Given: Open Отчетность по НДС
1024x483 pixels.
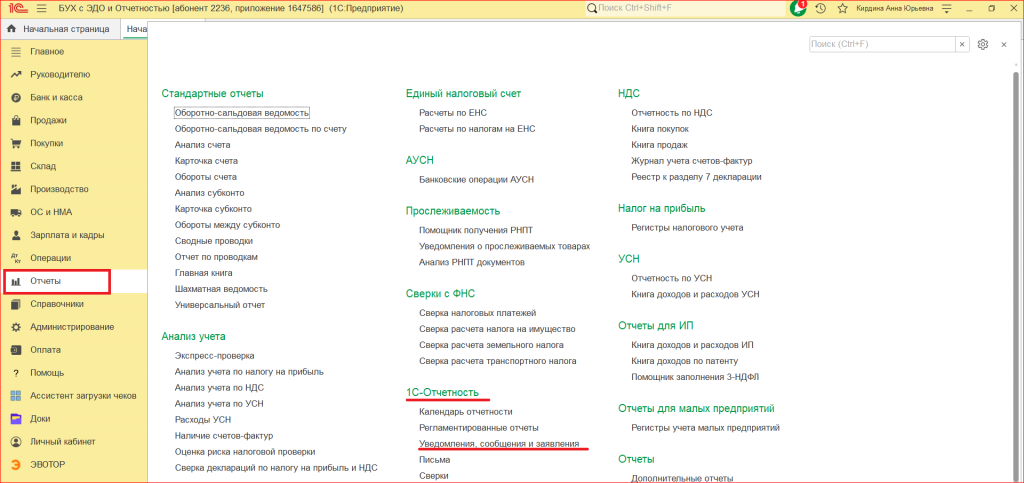Looking at the screenshot, I should pyautogui.click(x=672, y=113).
